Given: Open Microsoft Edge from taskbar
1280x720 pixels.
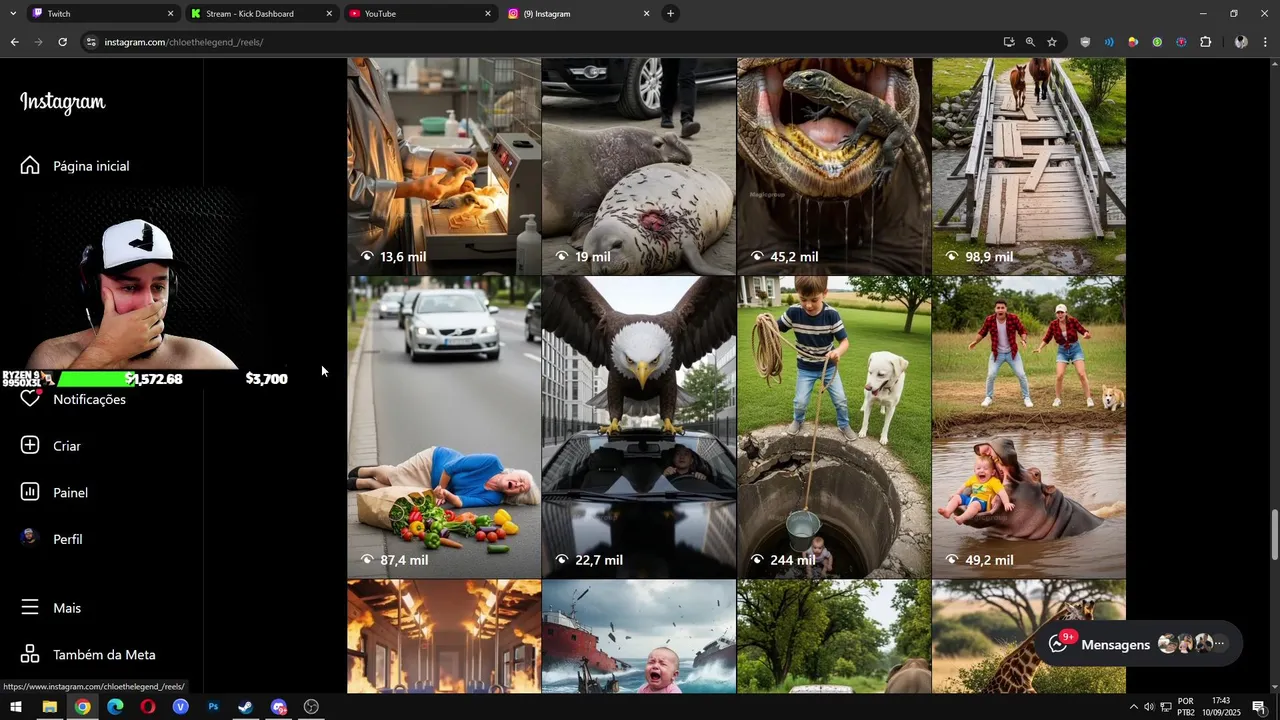Looking at the screenshot, I should [115, 707].
